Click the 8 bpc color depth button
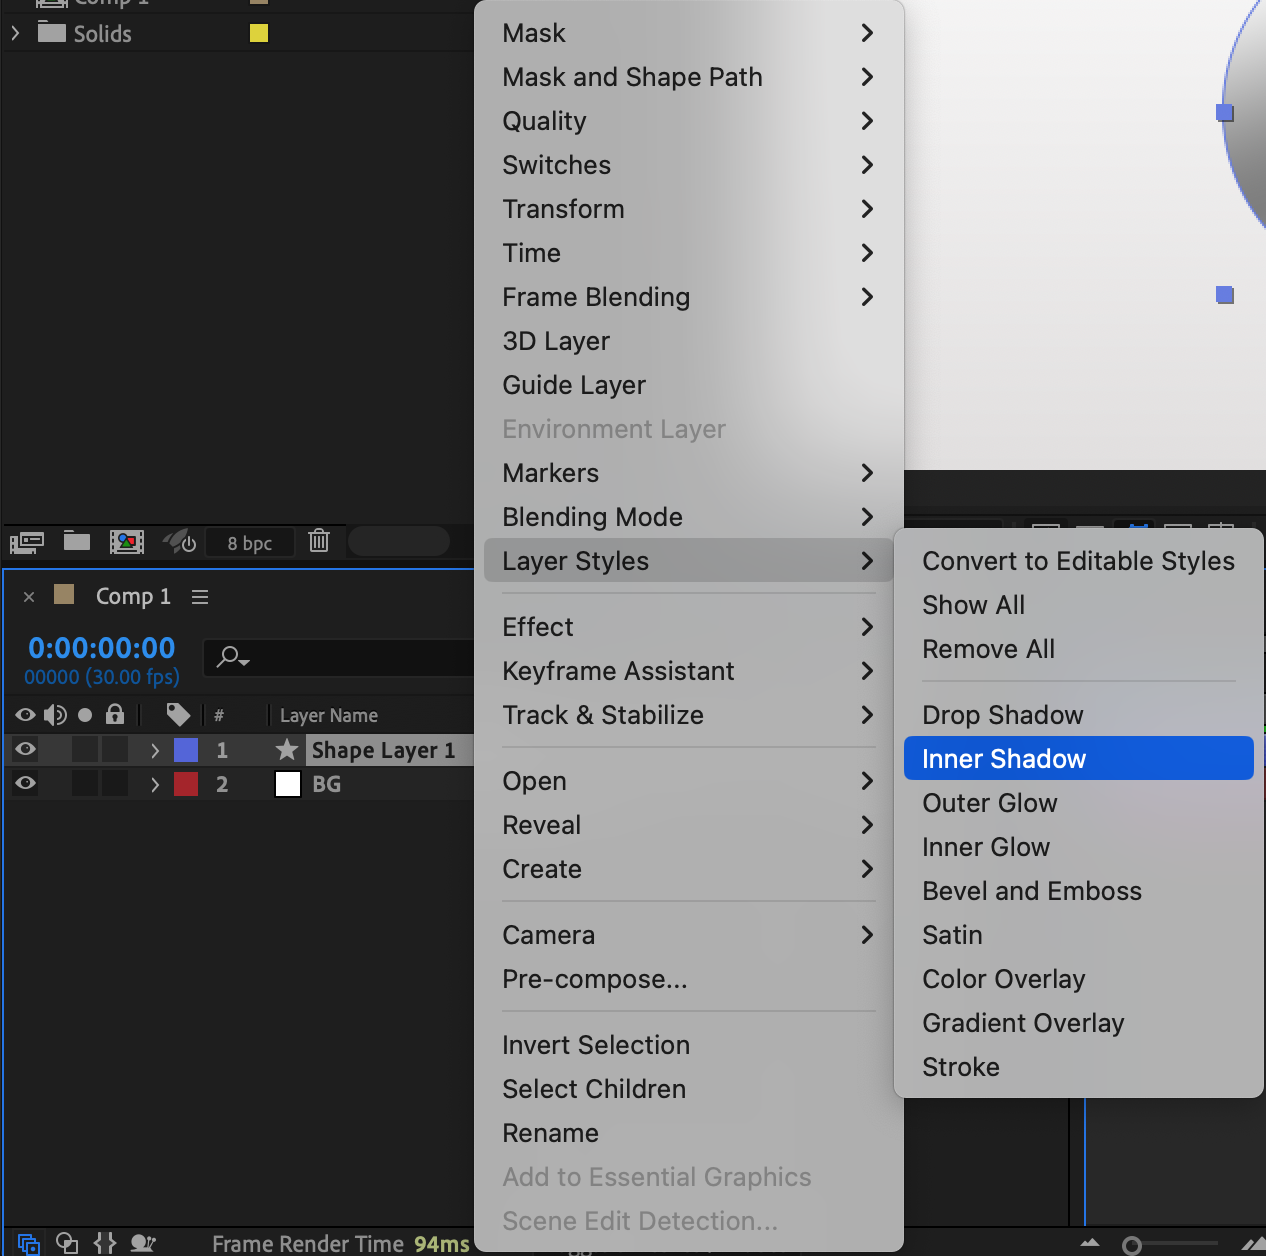The image size is (1266, 1256). point(249,543)
